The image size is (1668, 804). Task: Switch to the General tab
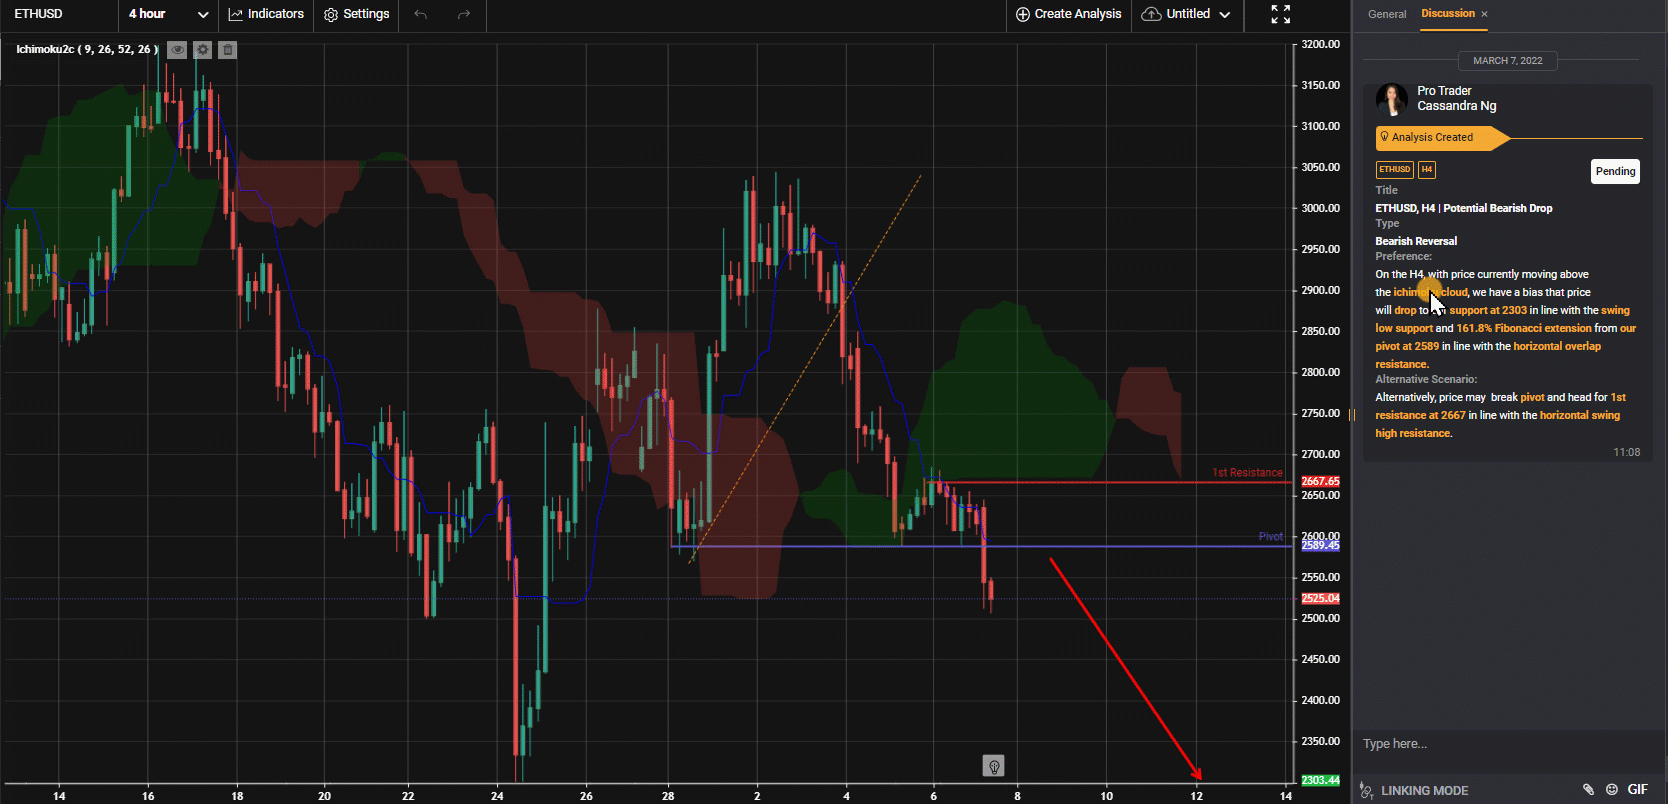point(1387,14)
